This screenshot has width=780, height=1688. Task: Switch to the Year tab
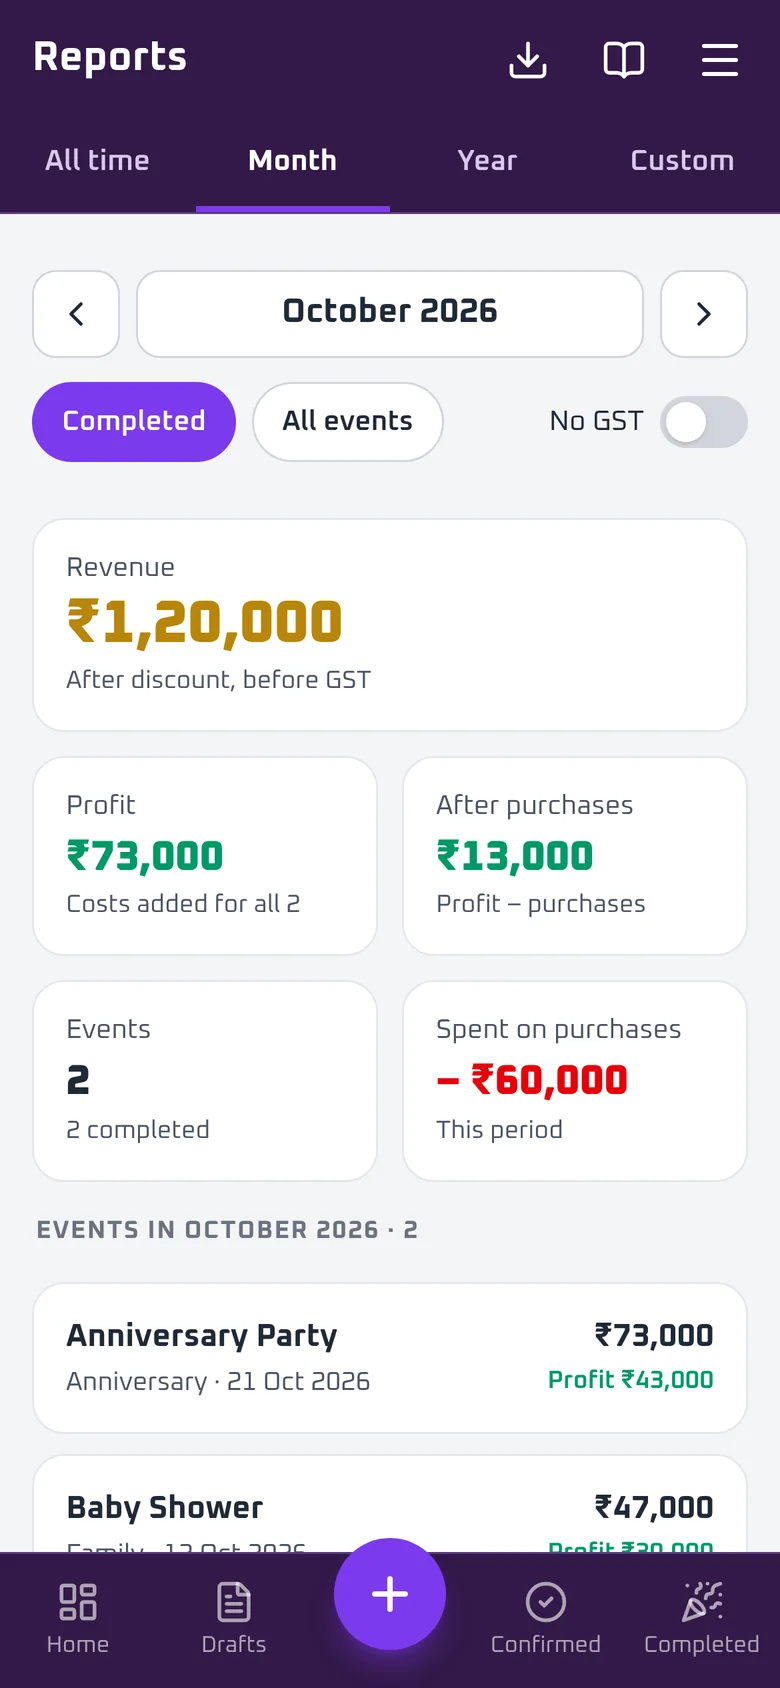(x=487, y=161)
